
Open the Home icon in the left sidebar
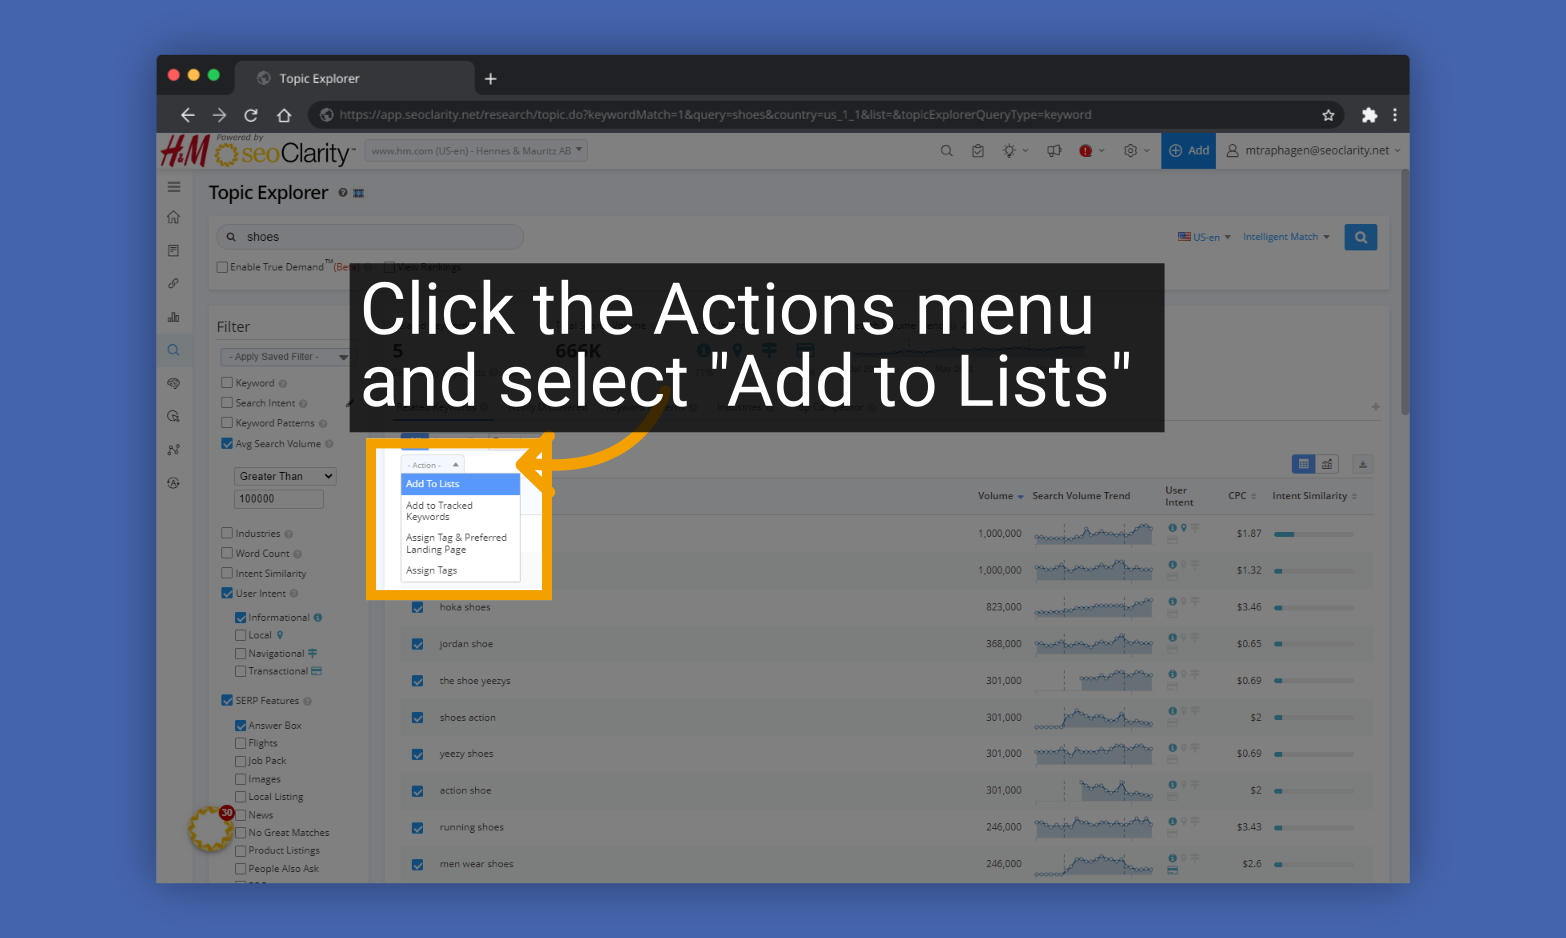[x=173, y=216]
